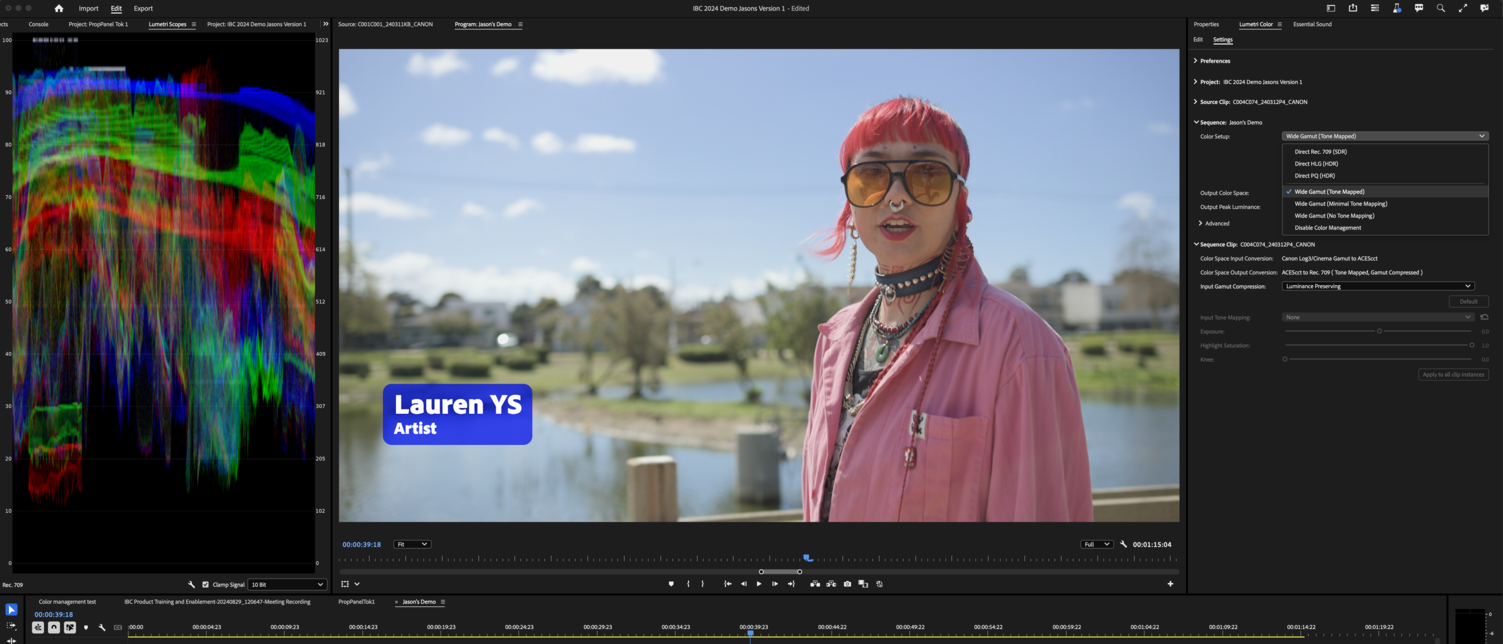Screen dimensions: 1503x644
Task: Select Direct Rec. 709 (SDR) option
Action: point(1320,151)
